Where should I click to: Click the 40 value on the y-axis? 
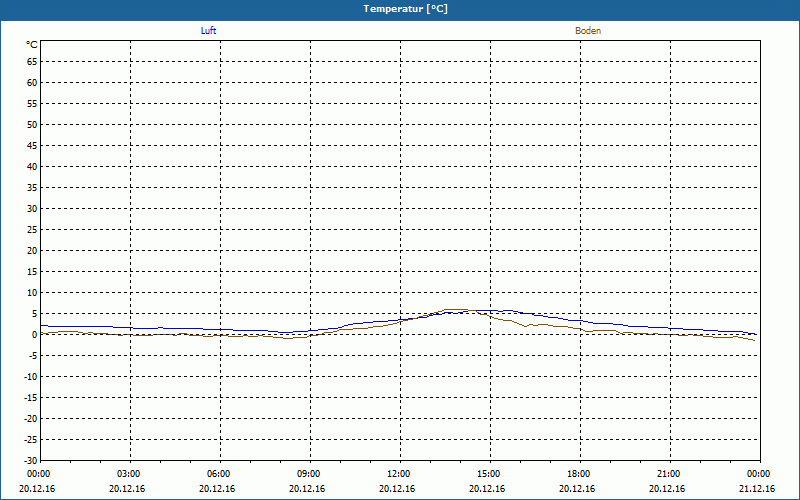click(x=32, y=167)
